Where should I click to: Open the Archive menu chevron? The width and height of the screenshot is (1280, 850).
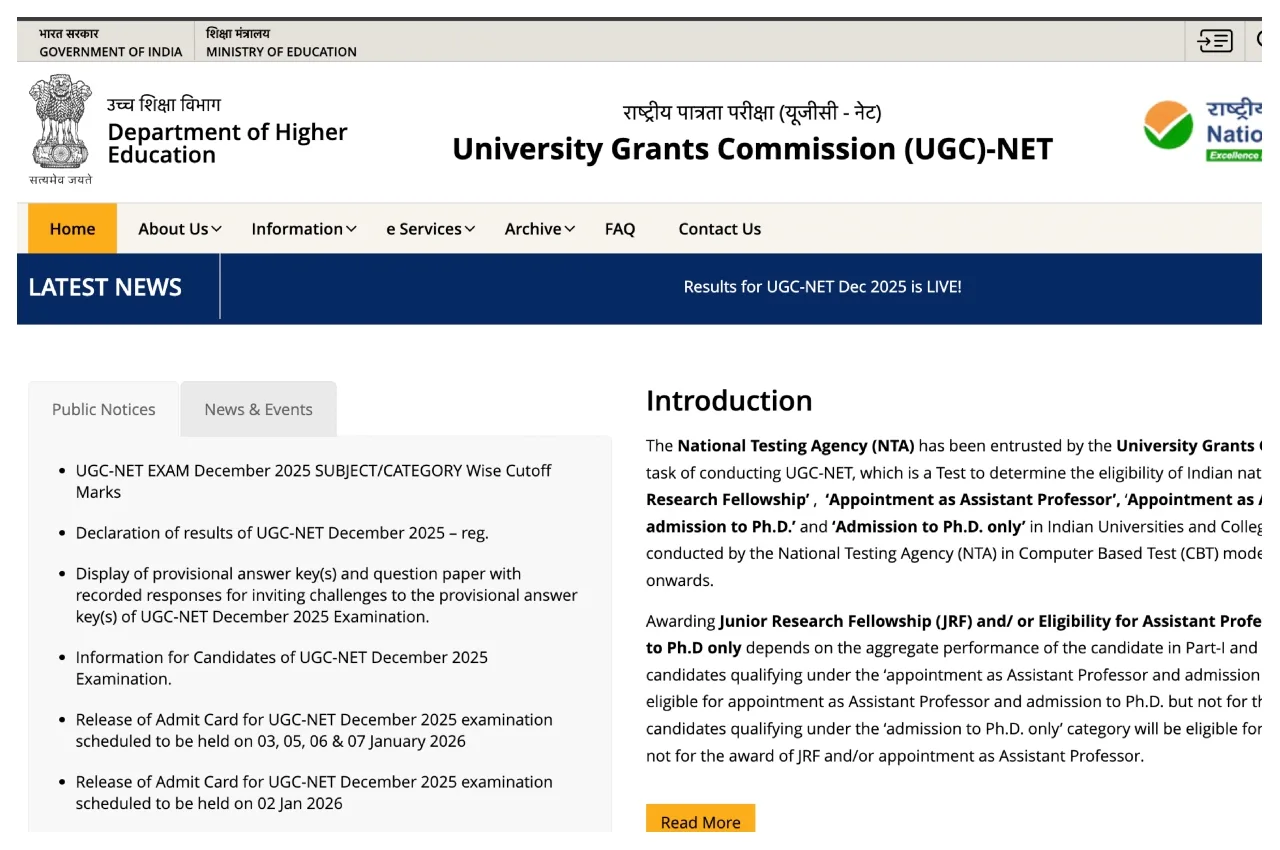(x=569, y=229)
